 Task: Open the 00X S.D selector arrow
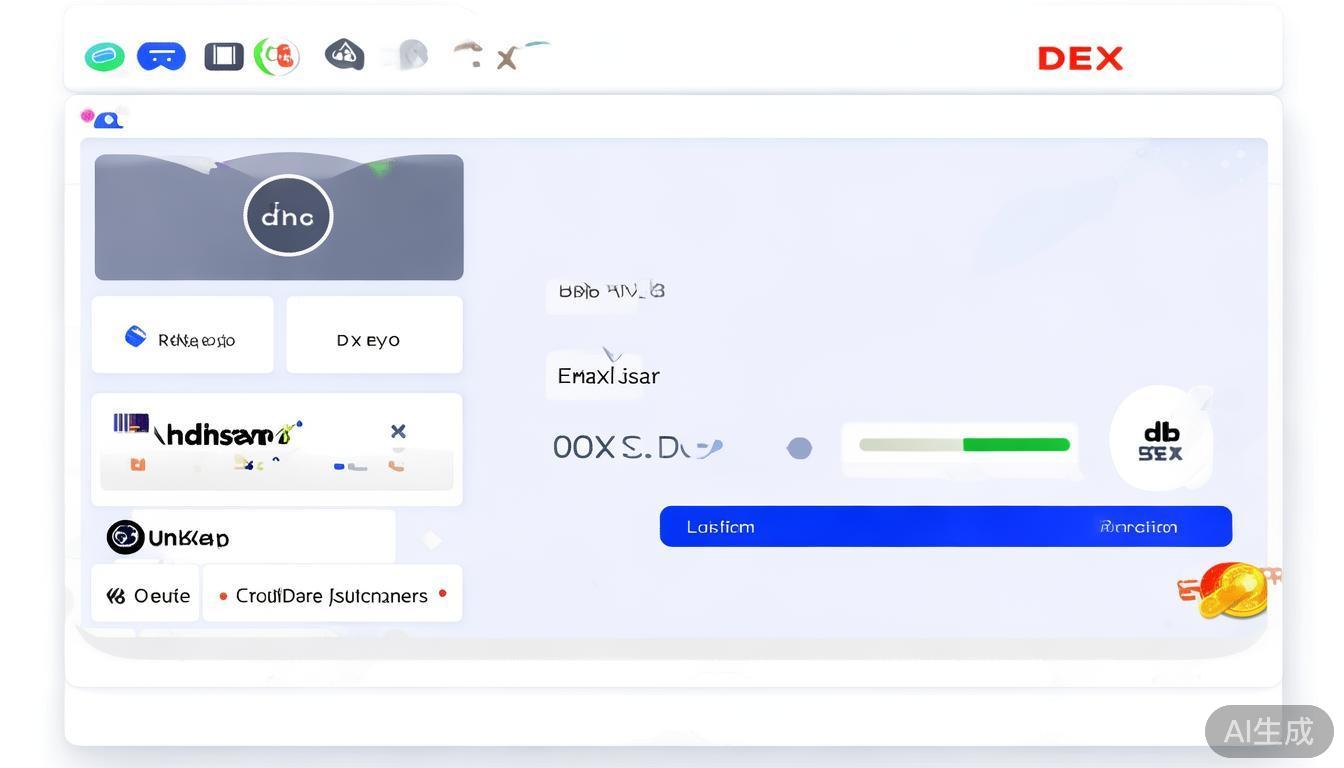coord(710,449)
